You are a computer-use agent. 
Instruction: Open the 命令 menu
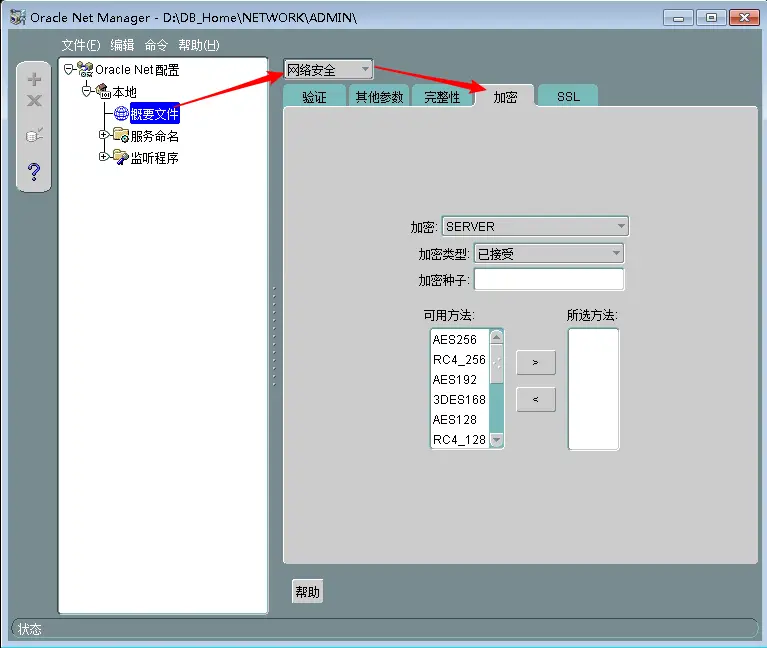(157, 45)
